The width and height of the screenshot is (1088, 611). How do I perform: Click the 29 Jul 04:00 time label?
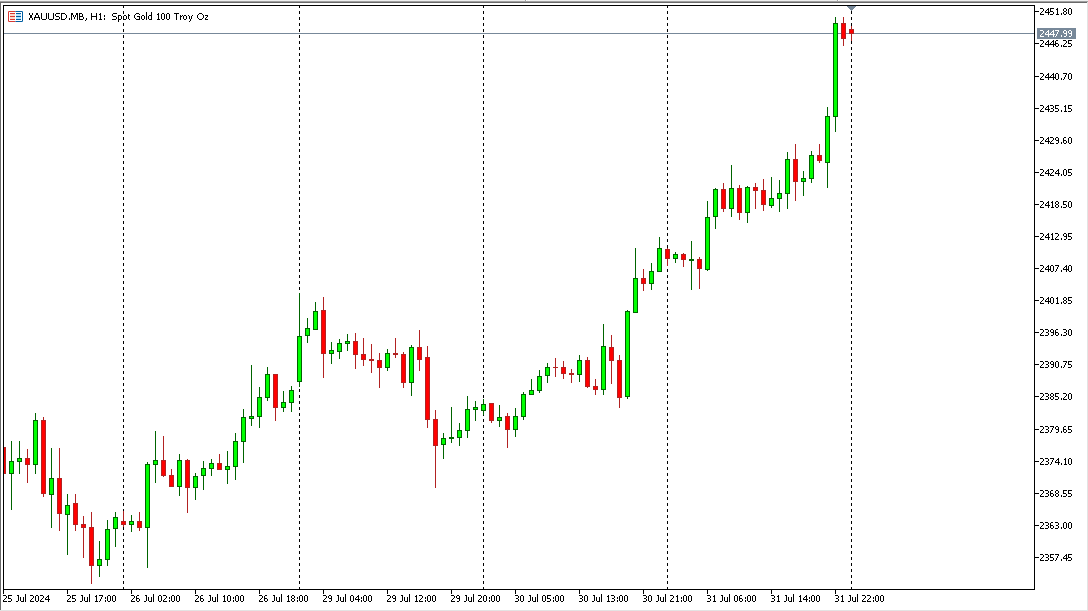[x=347, y=599]
